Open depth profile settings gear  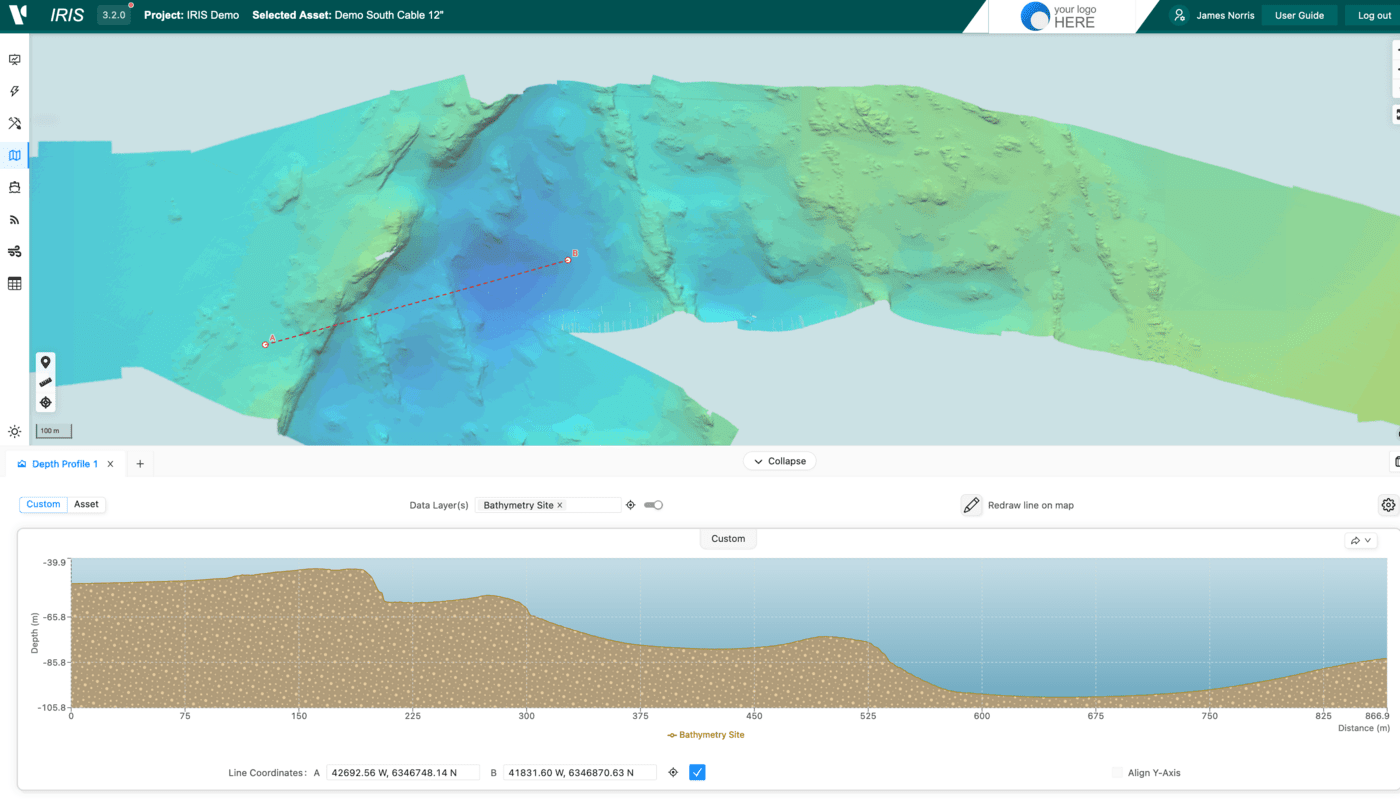coord(1388,505)
